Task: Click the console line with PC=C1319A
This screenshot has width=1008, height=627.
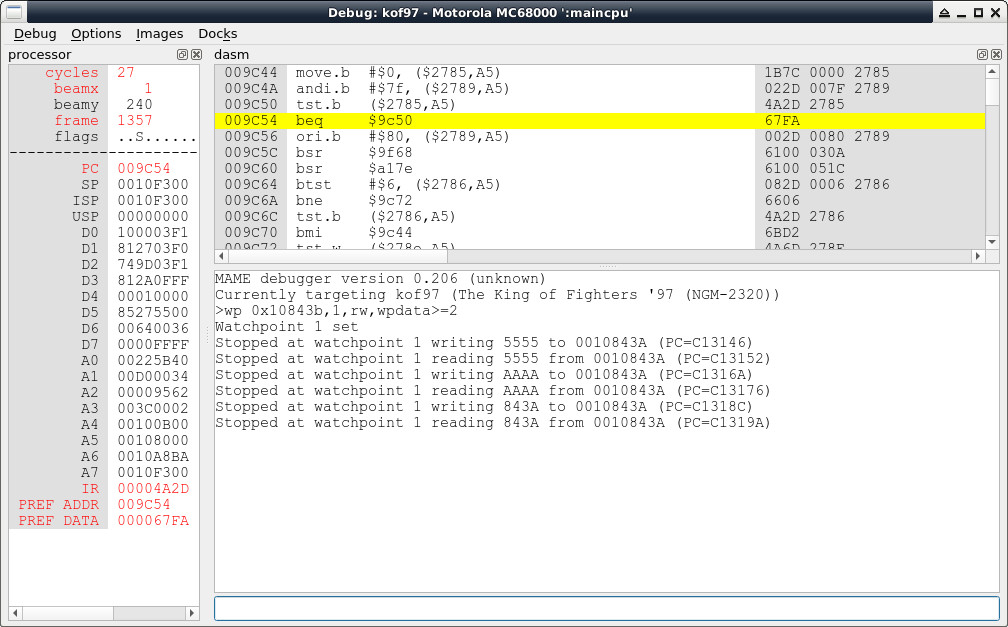Action: [x=492, y=423]
